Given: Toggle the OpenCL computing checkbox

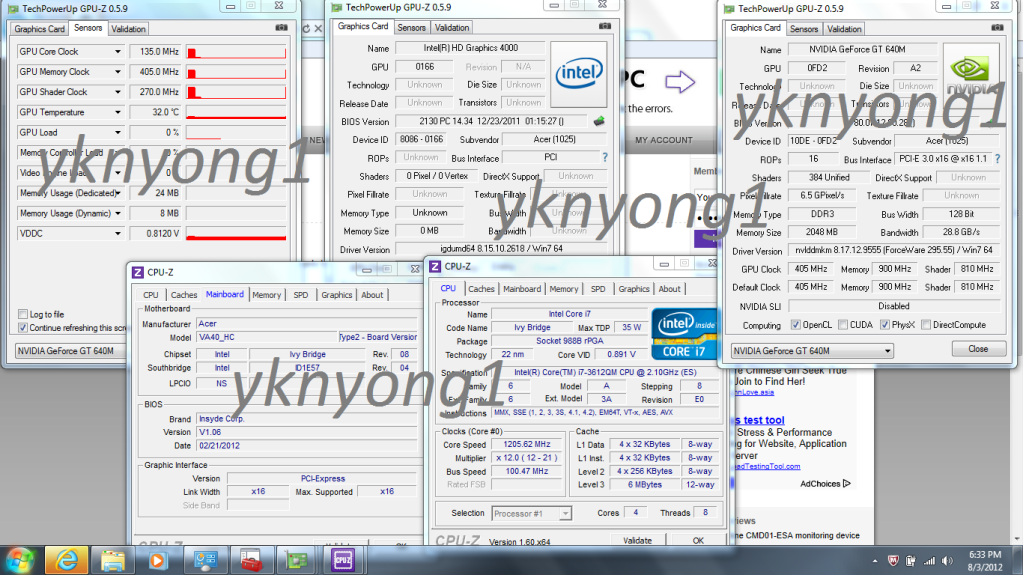Looking at the screenshot, I should [795, 324].
